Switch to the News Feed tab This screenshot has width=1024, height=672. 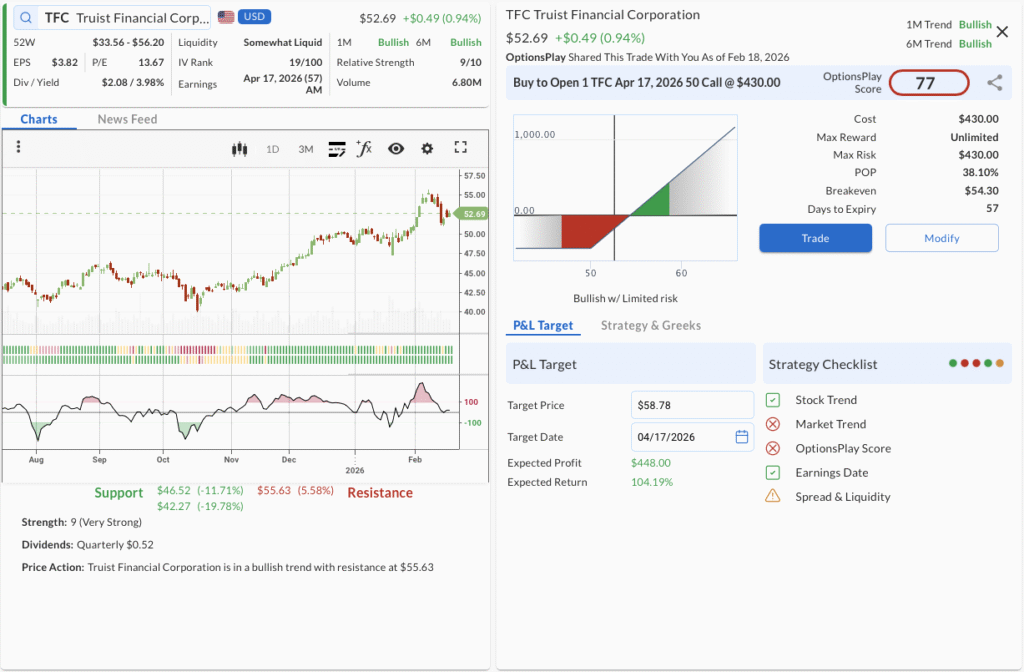coord(127,119)
